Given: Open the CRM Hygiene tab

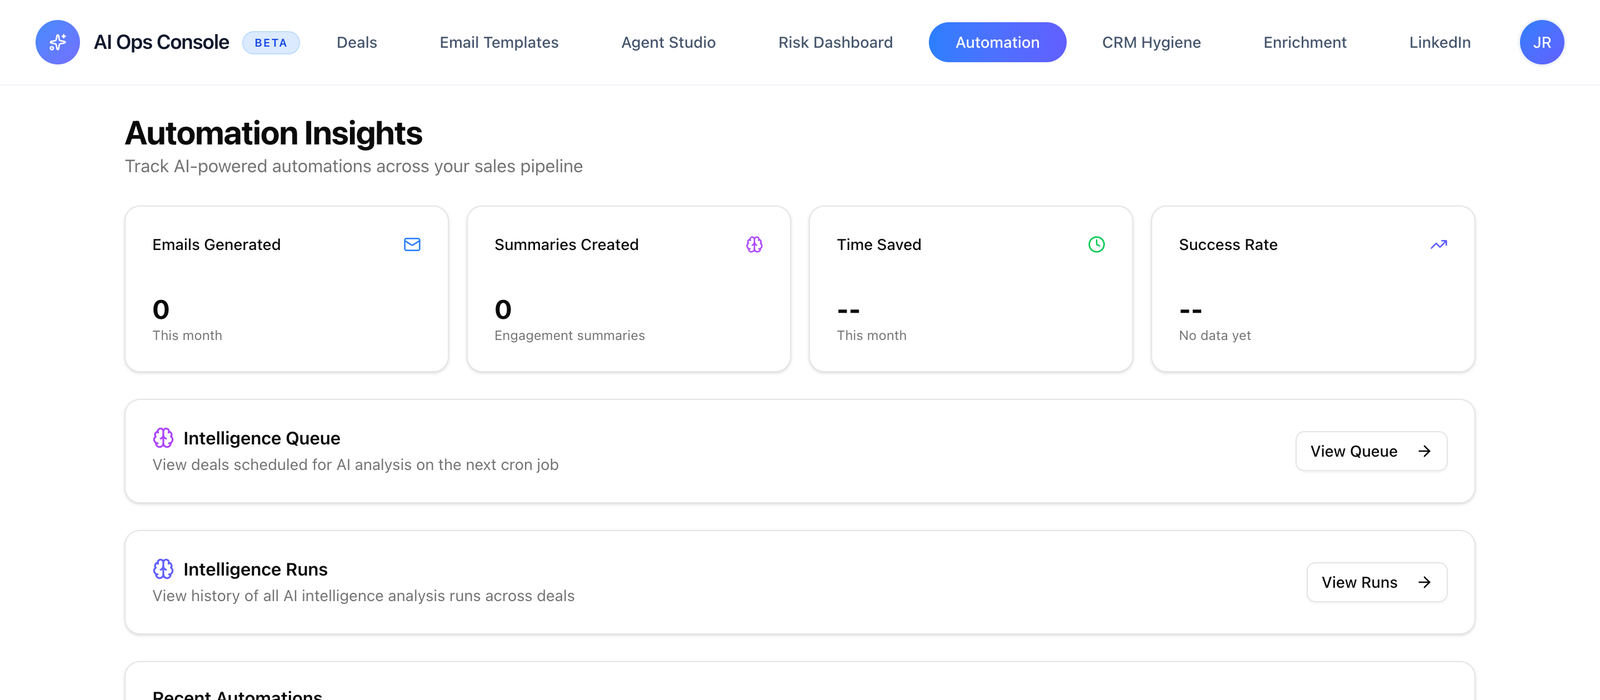Looking at the screenshot, I should 1151,42.
